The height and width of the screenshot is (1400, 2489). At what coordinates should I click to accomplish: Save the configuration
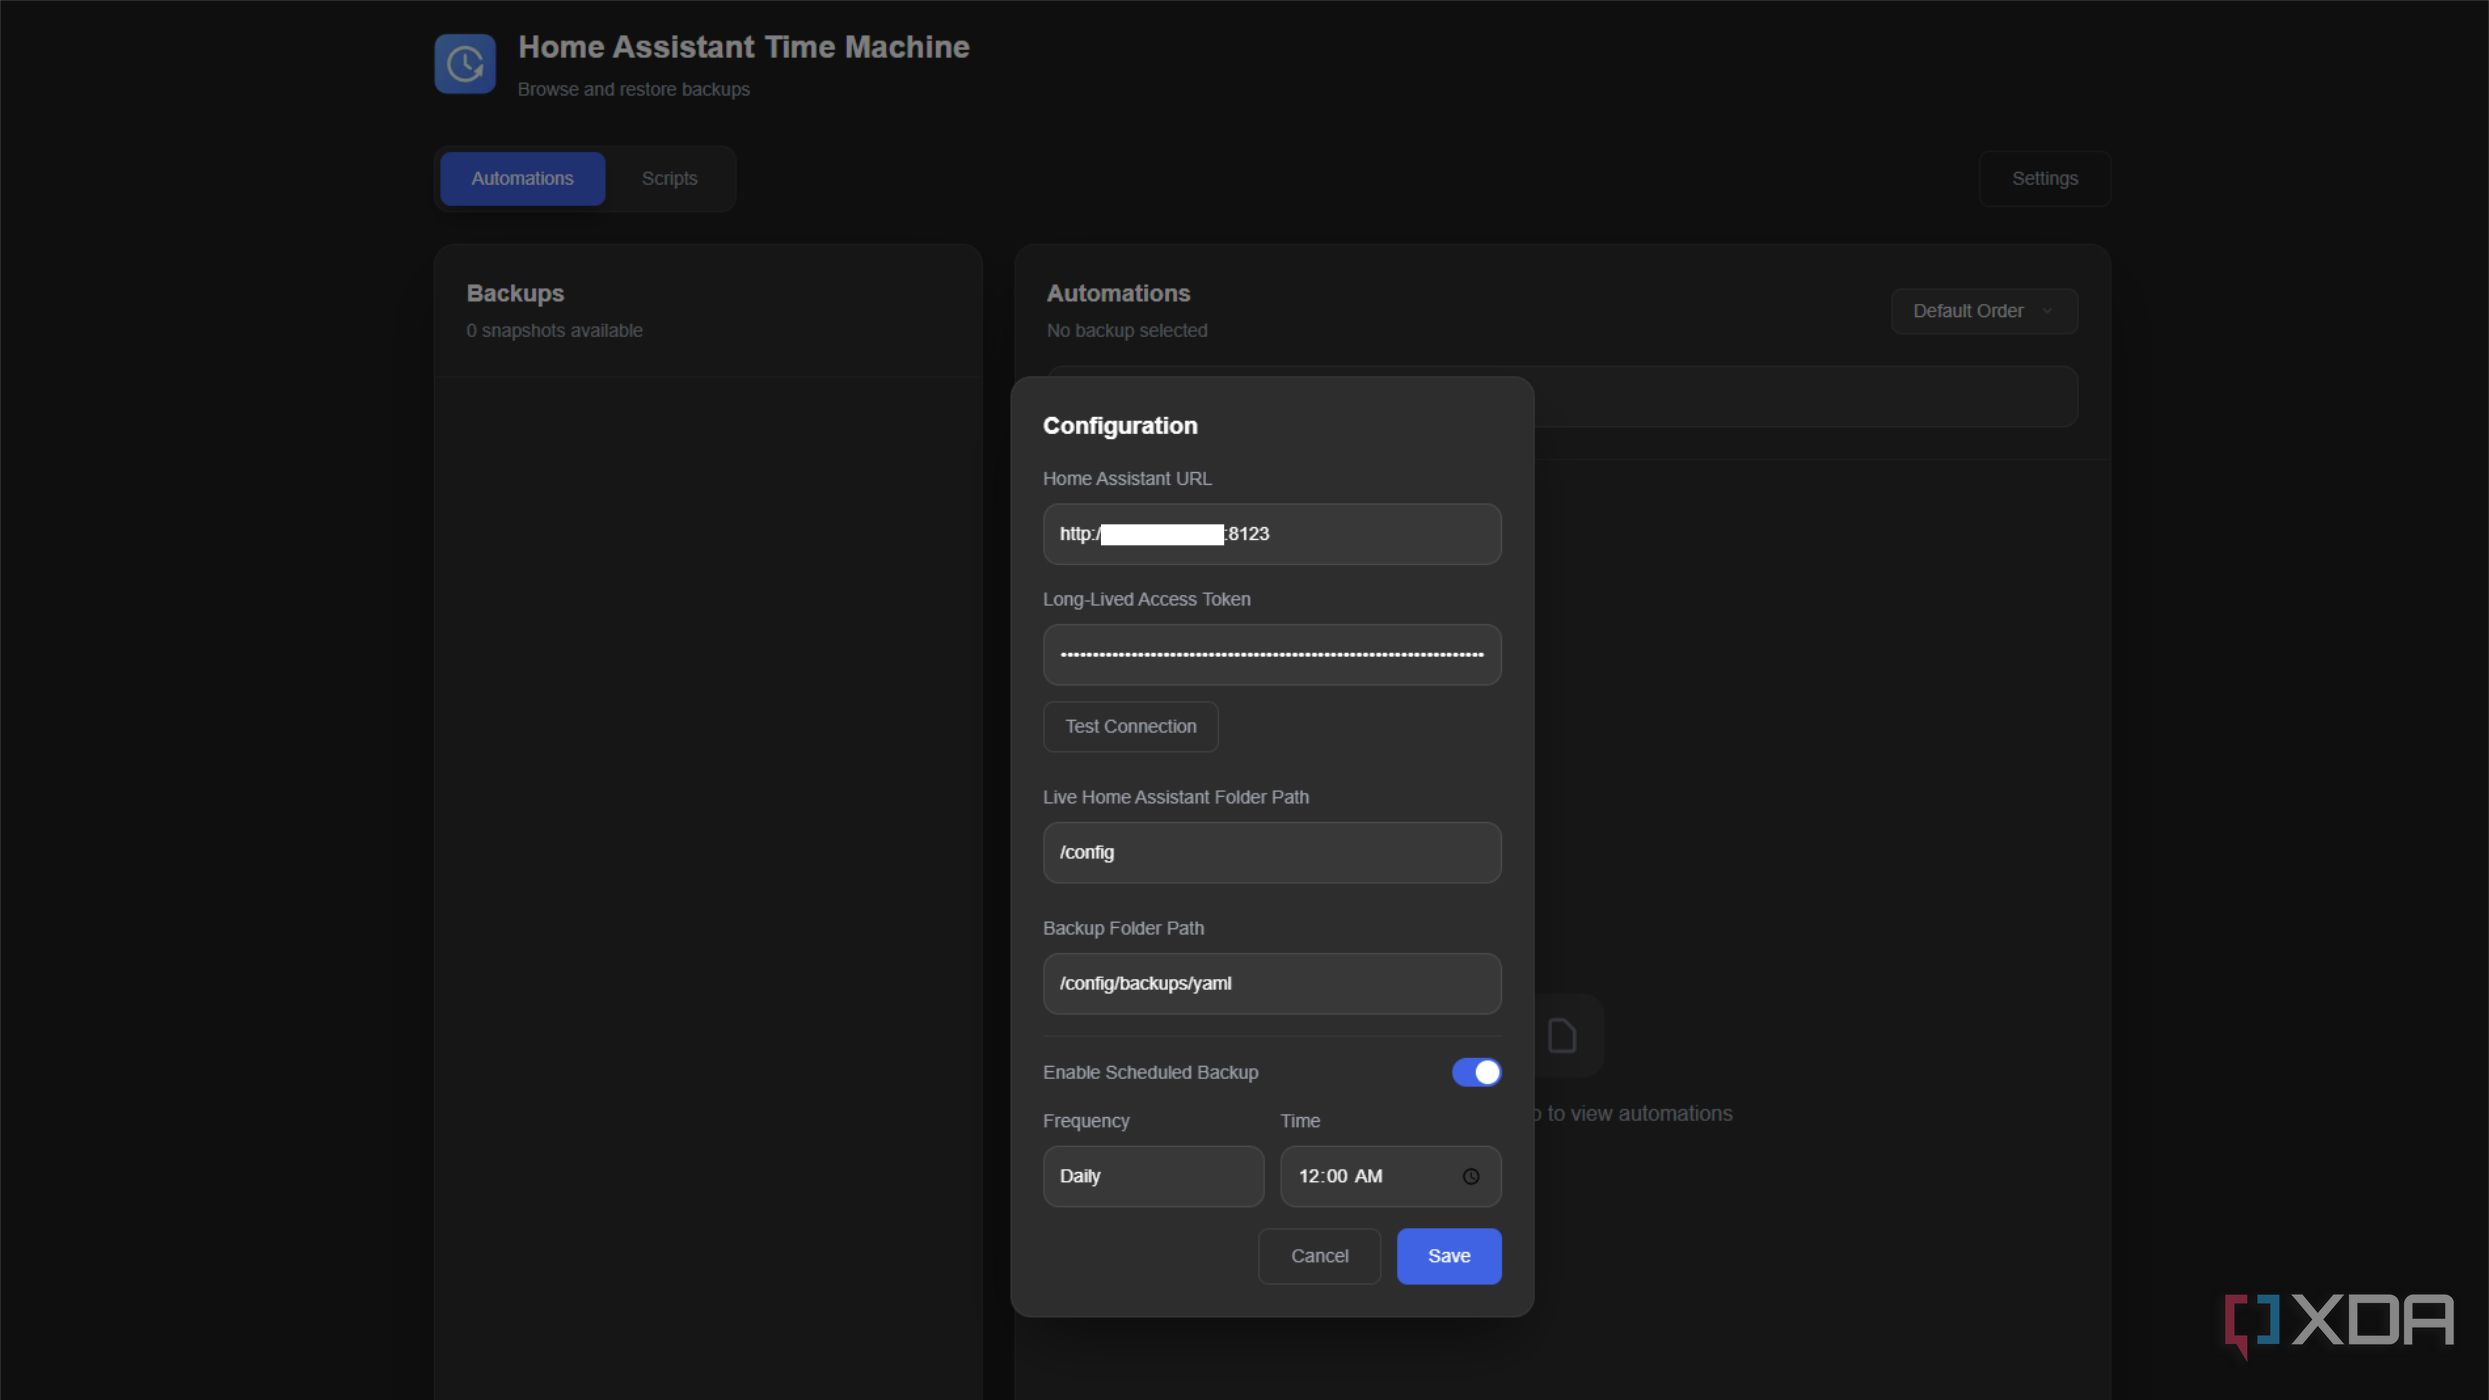1448,1256
